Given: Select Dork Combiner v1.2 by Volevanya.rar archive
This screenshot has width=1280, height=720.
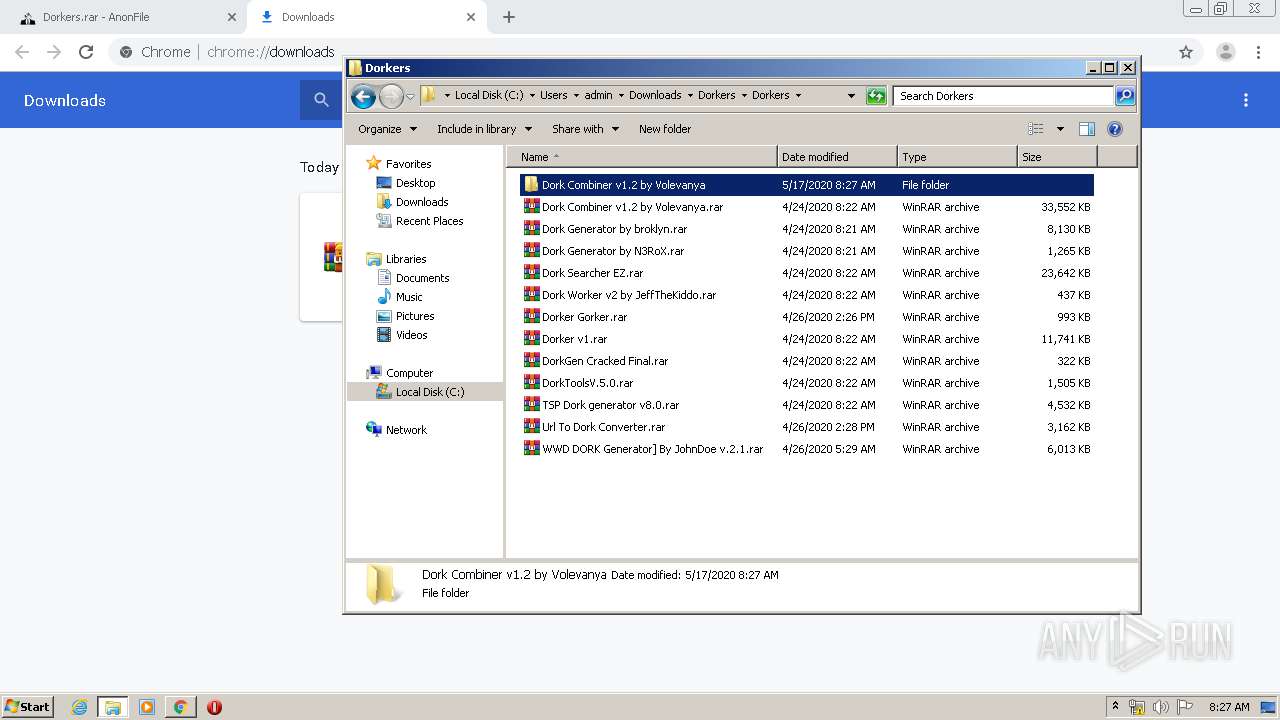Looking at the screenshot, I should 807,207.
